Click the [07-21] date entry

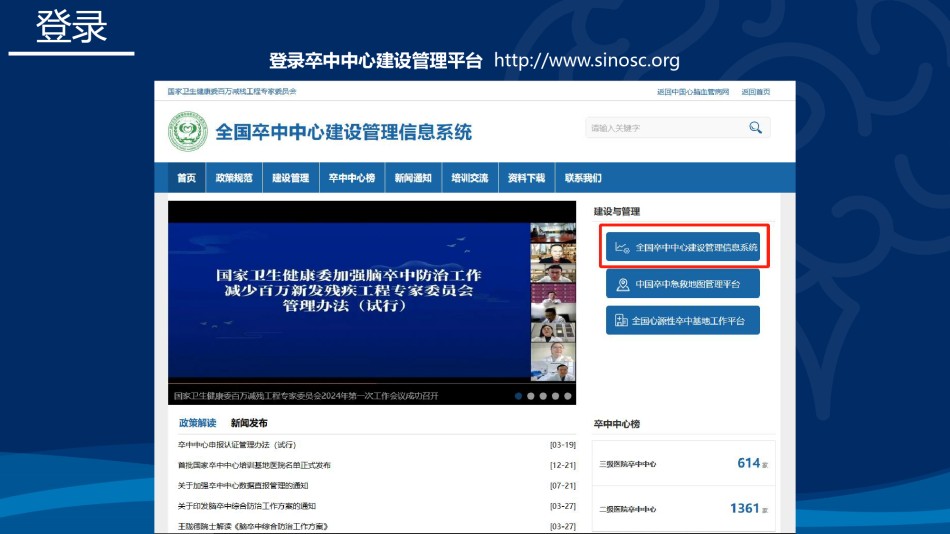tap(563, 486)
